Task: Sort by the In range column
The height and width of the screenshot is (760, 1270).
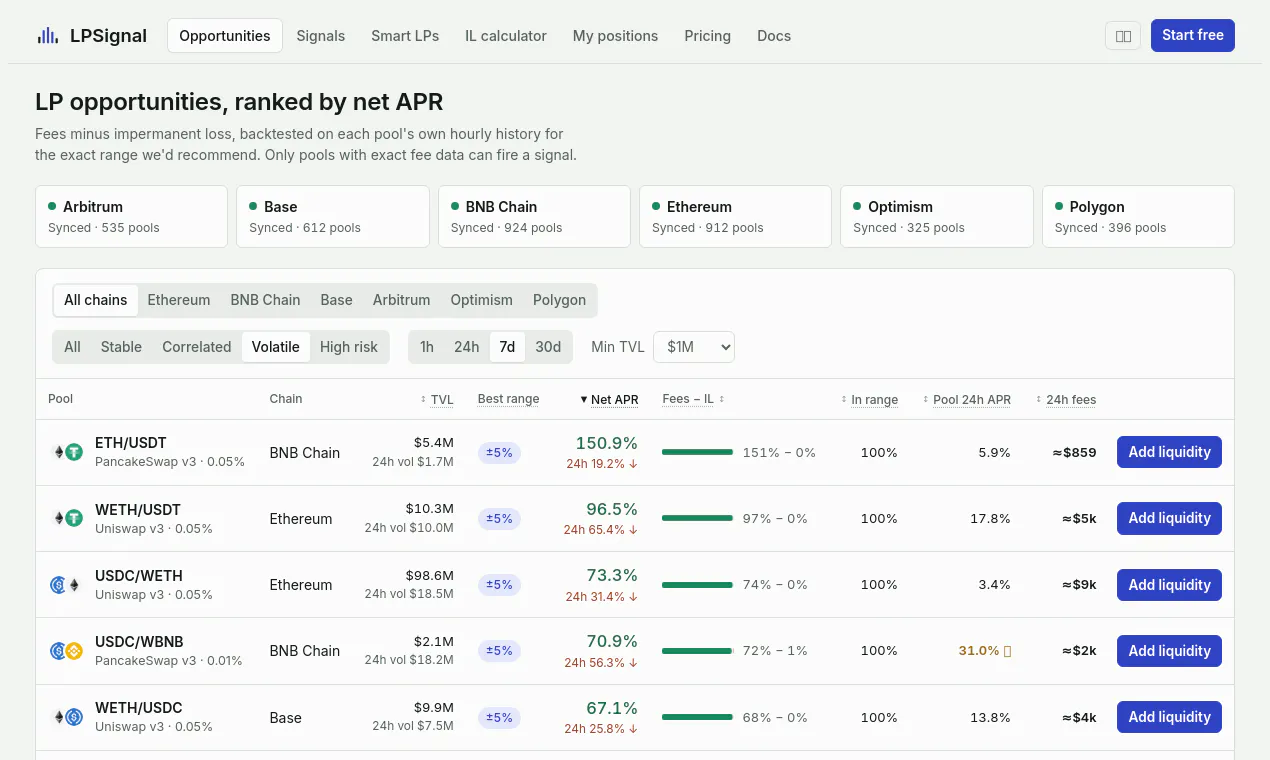Action: tap(869, 400)
